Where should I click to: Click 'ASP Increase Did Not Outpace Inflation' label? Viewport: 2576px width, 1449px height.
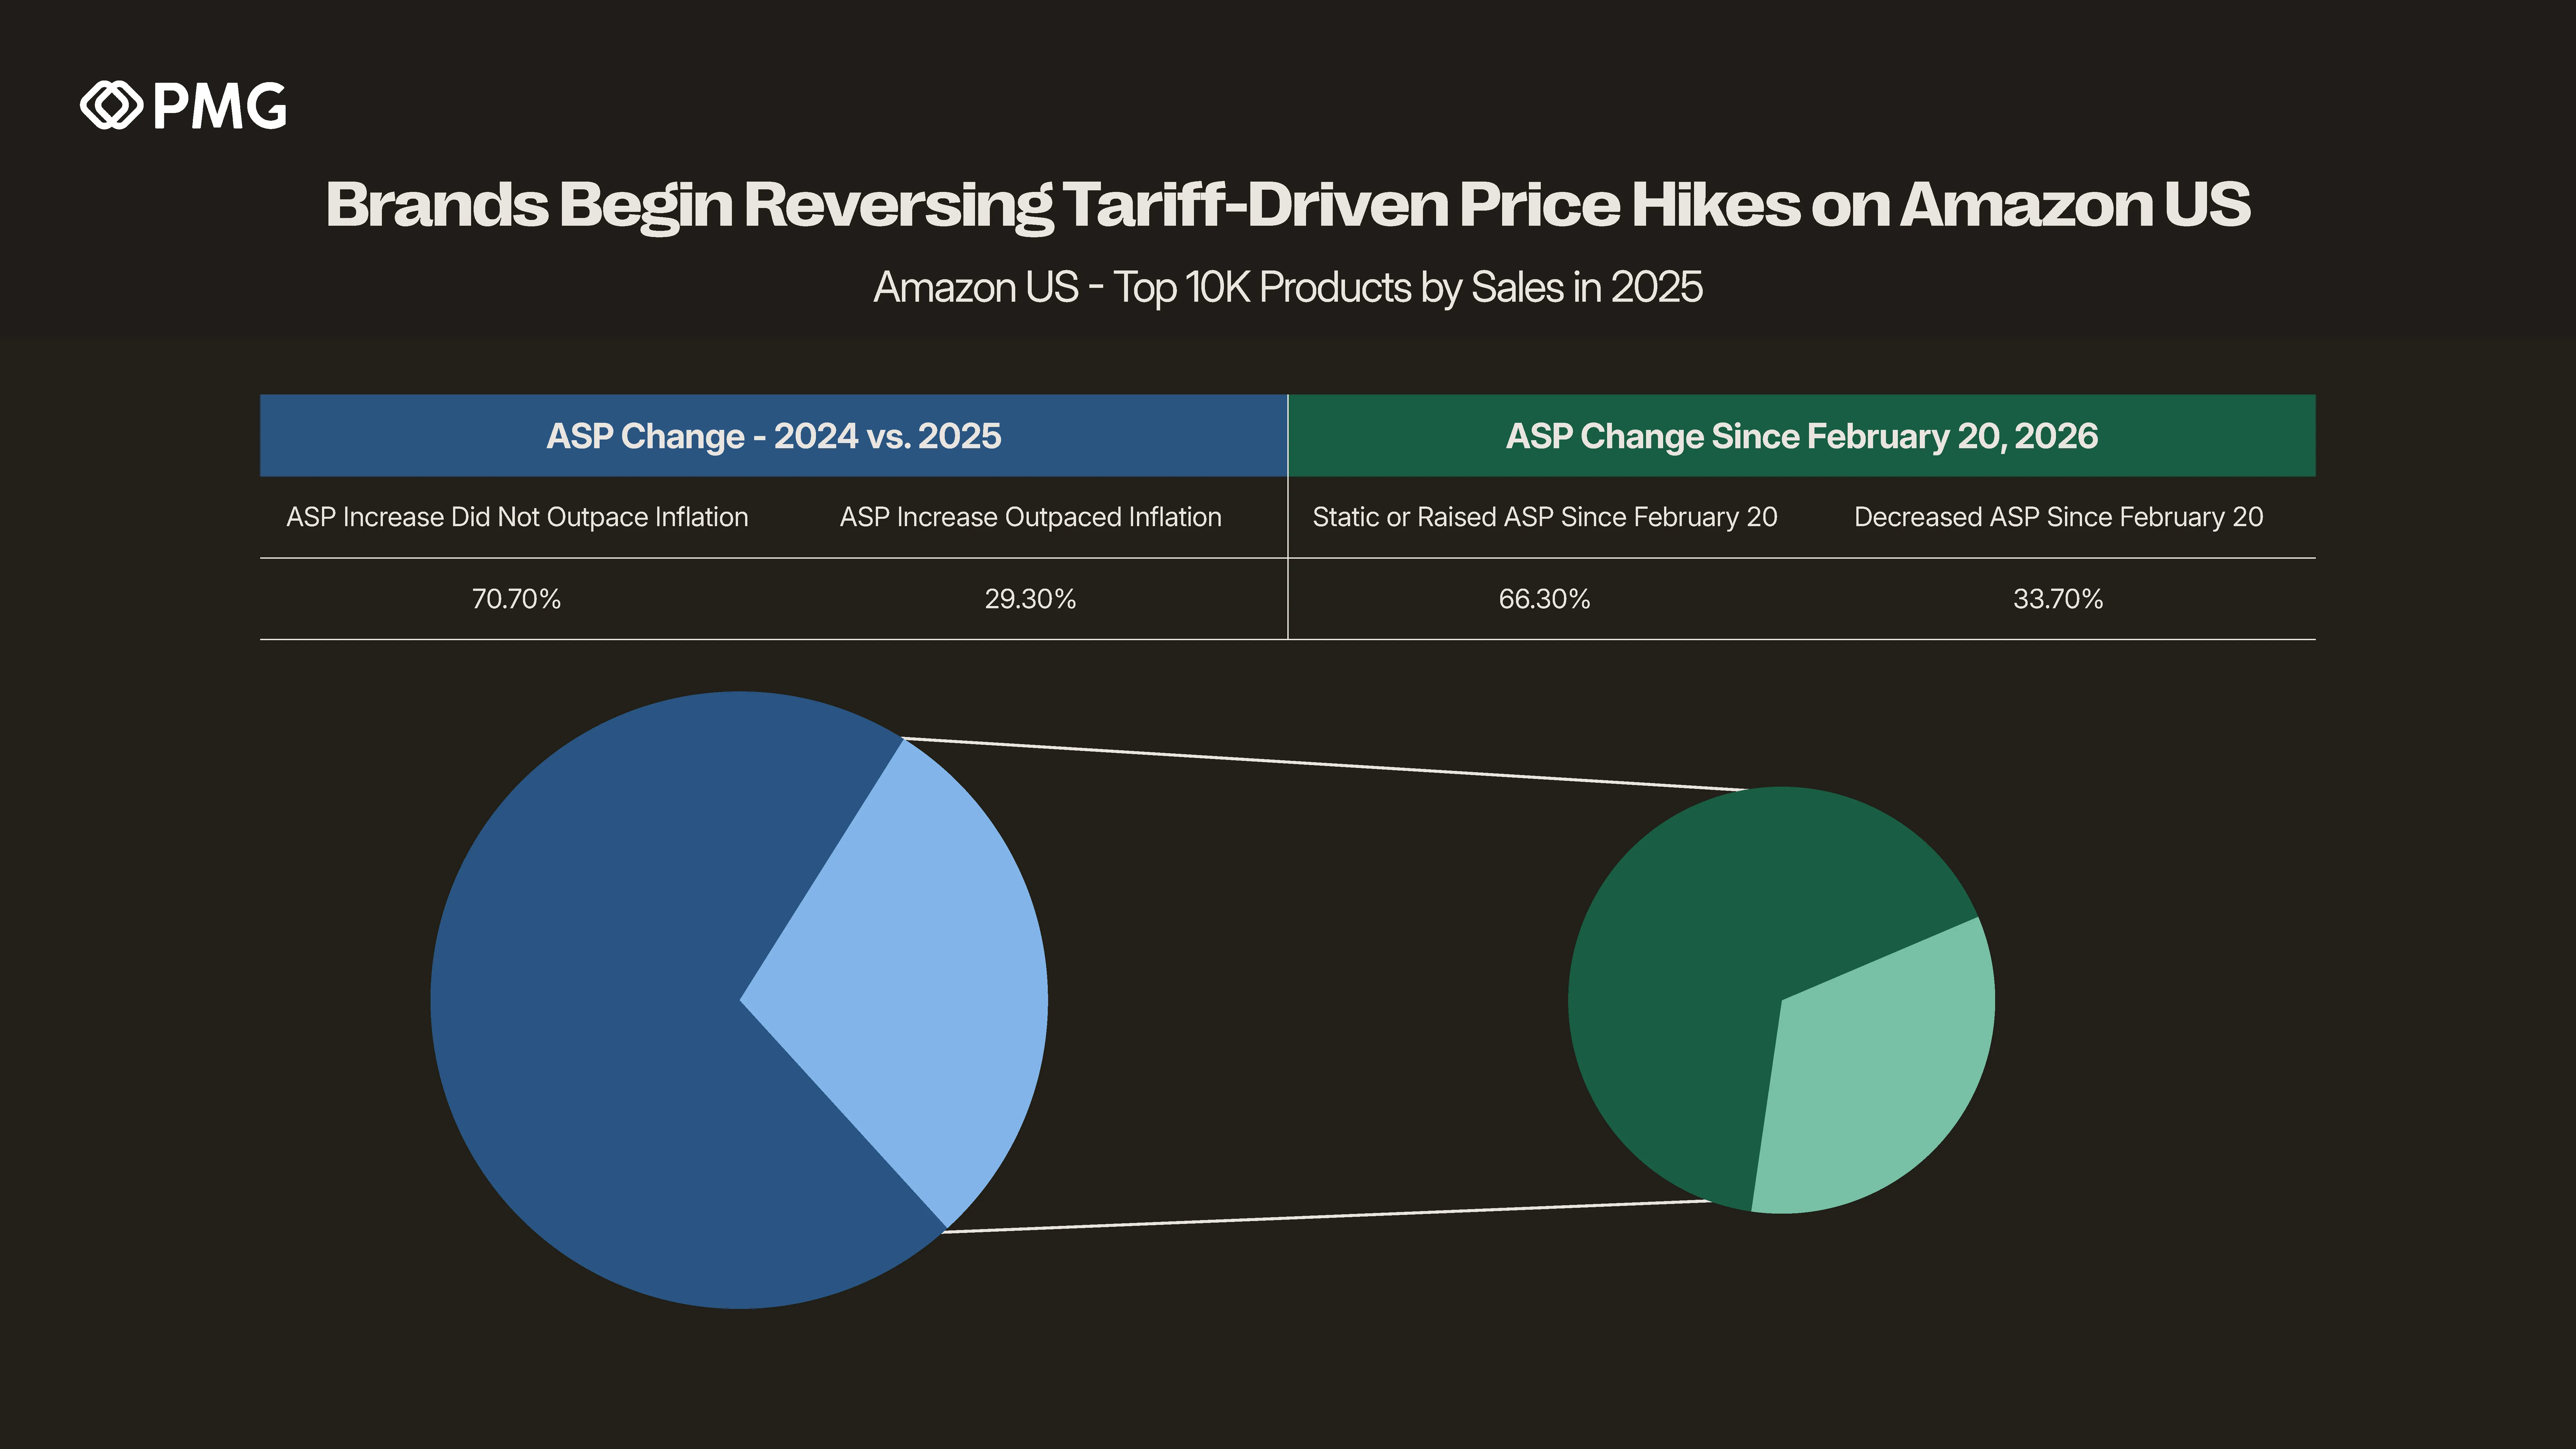(x=517, y=517)
